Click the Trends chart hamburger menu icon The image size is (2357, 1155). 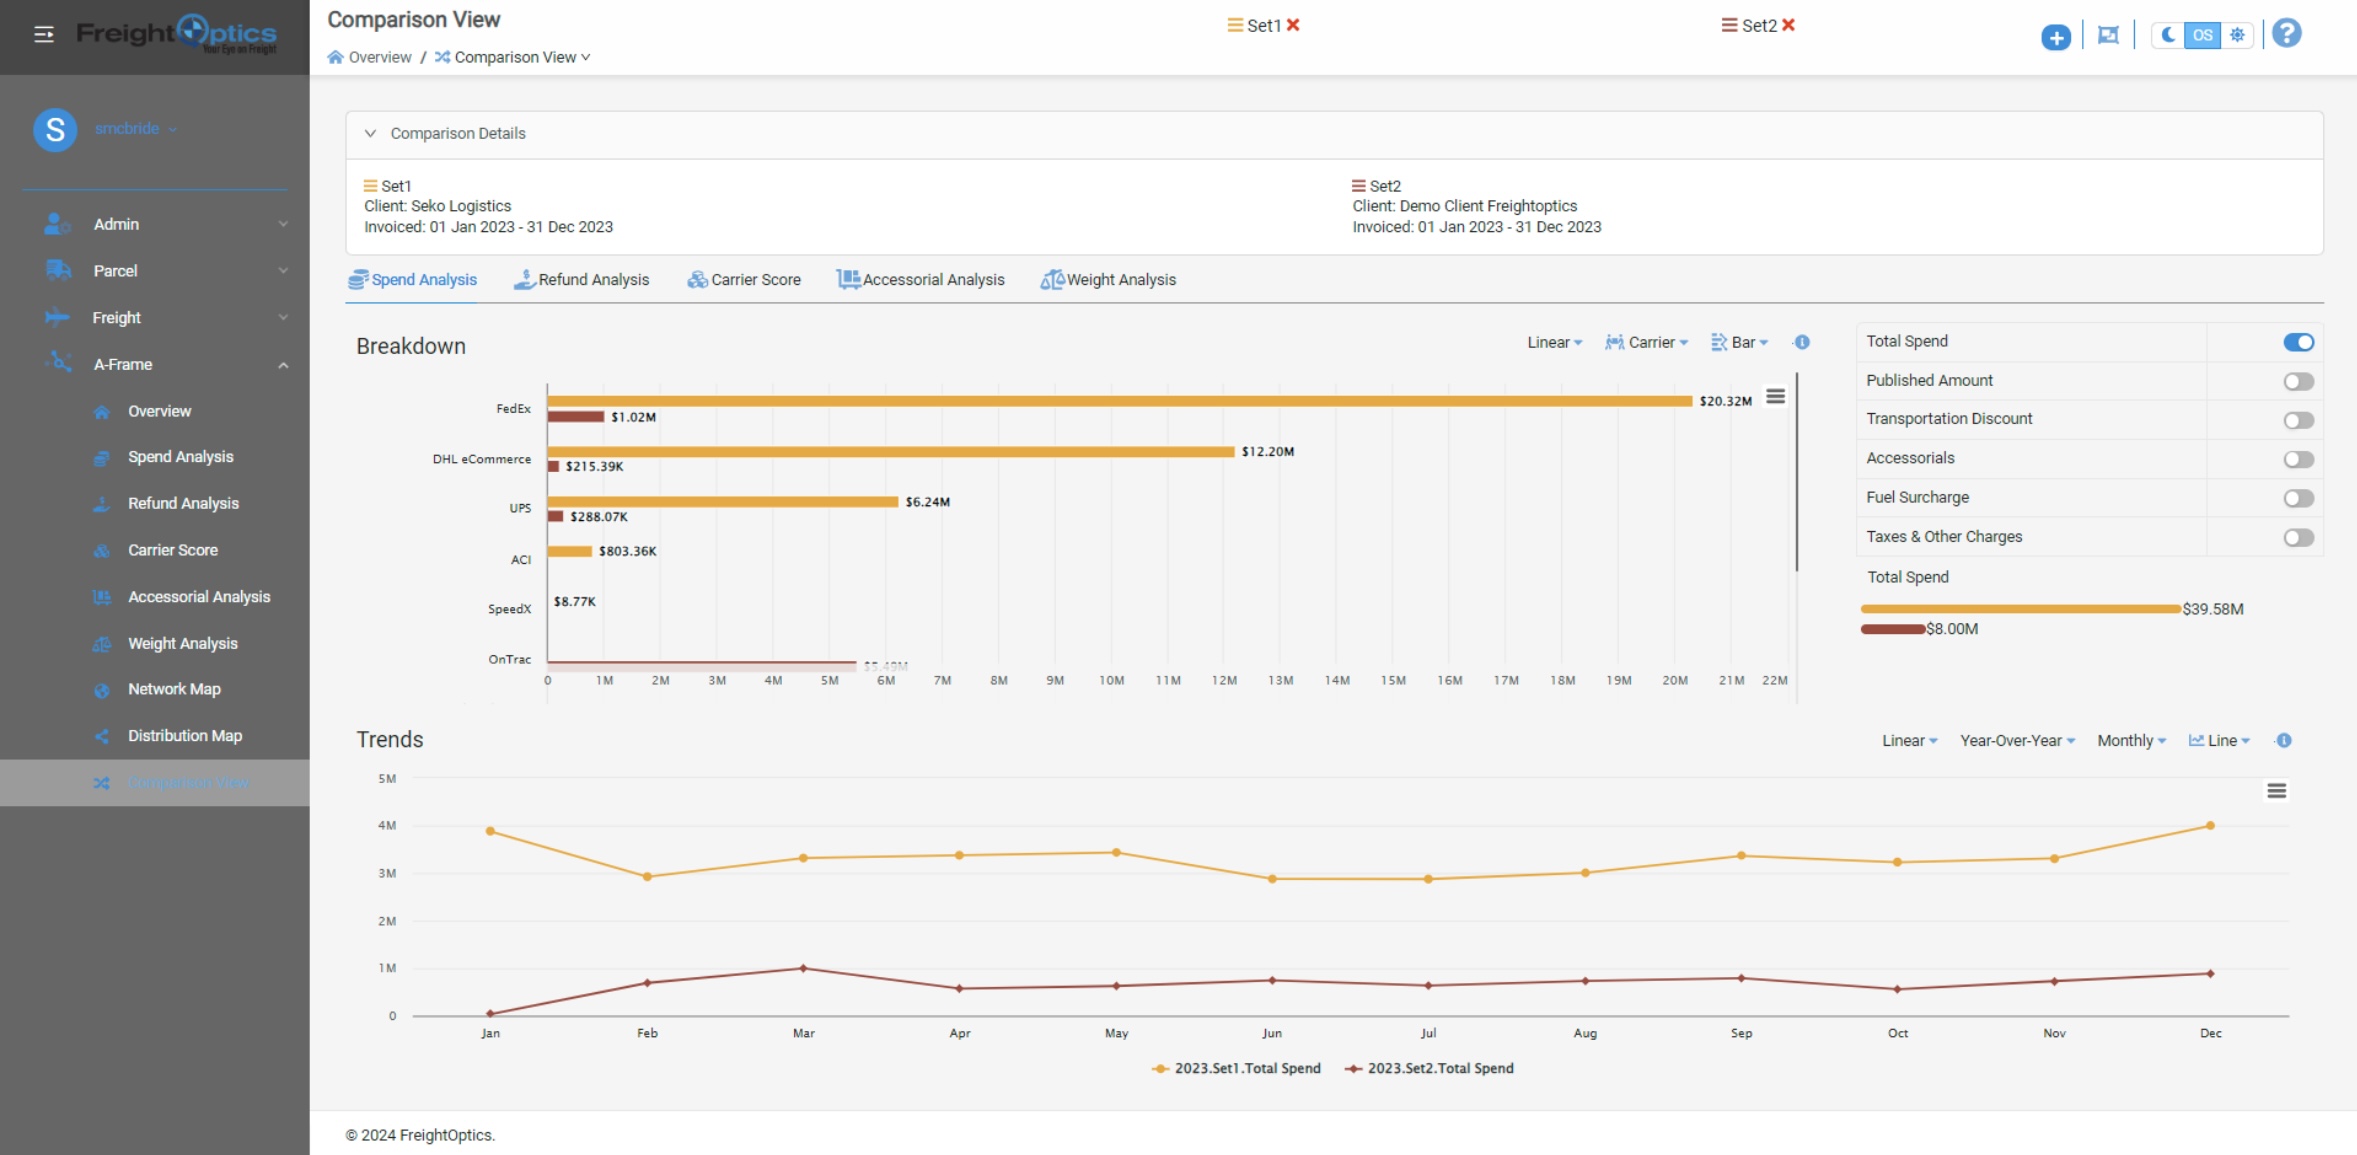click(x=2276, y=791)
